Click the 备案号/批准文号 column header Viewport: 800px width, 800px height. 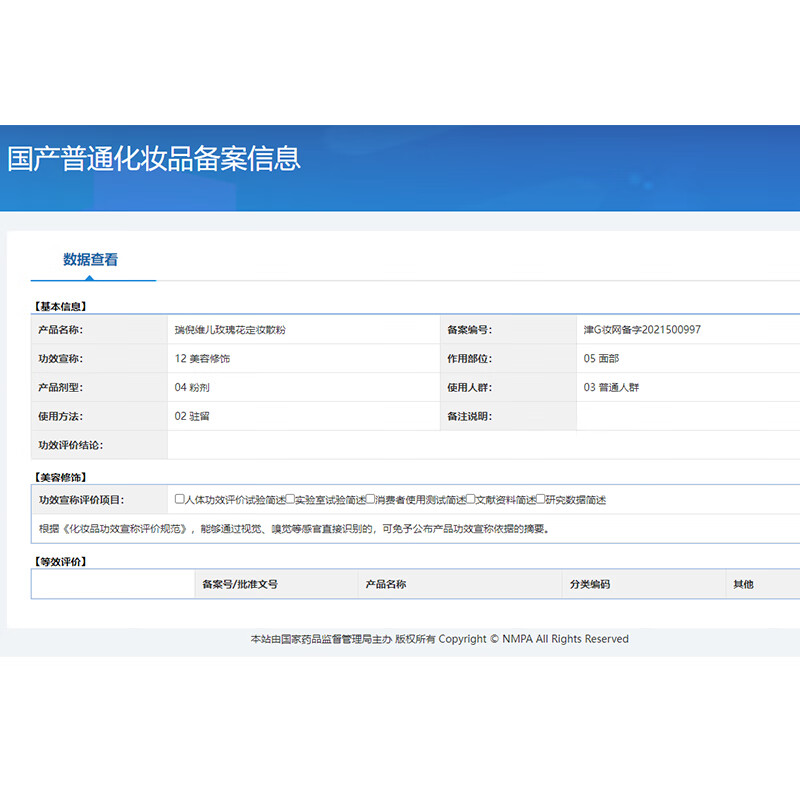point(240,584)
